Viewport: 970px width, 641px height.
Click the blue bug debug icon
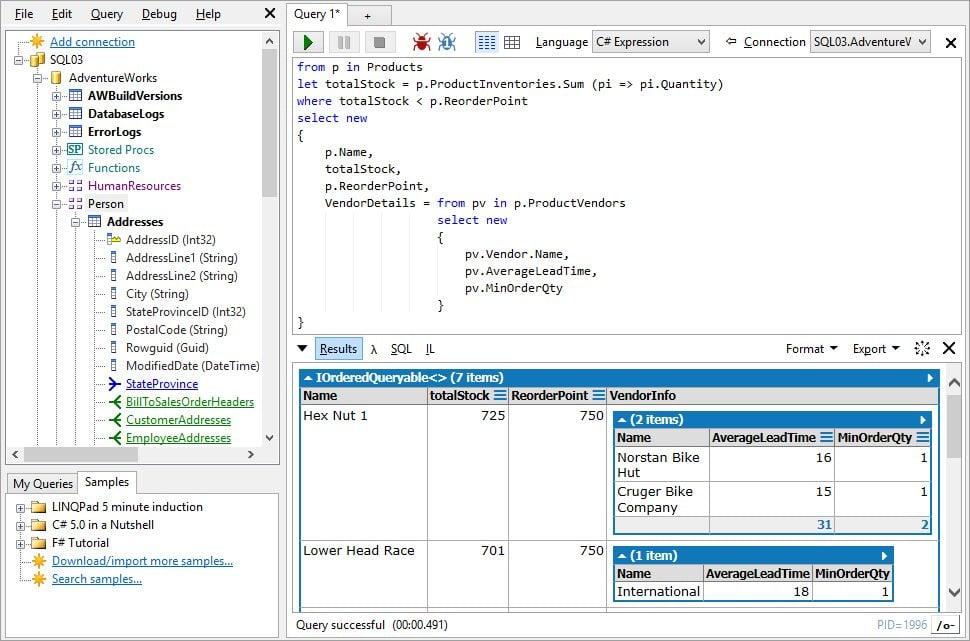click(447, 42)
